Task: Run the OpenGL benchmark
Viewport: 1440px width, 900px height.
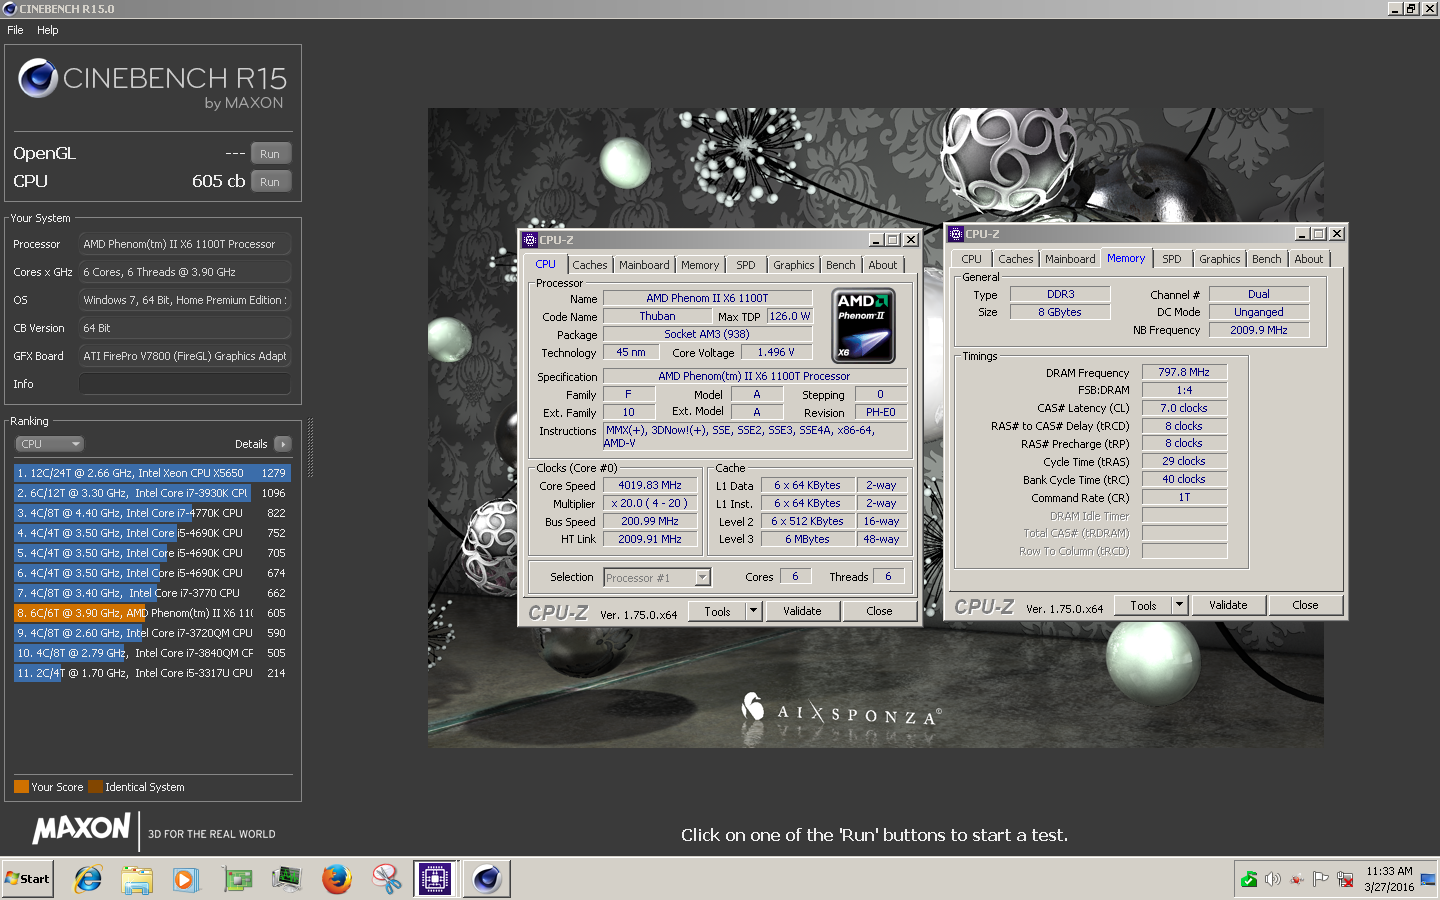Action: [x=270, y=154]
